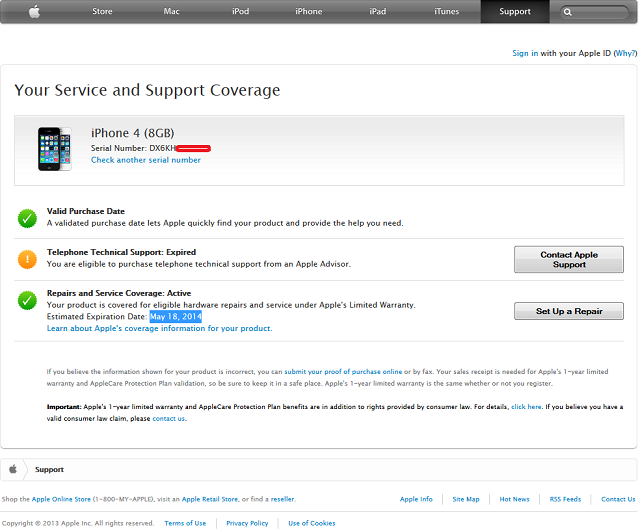Follow the click here consumer law link
The image size is (640, 530).
coord(526,407)
